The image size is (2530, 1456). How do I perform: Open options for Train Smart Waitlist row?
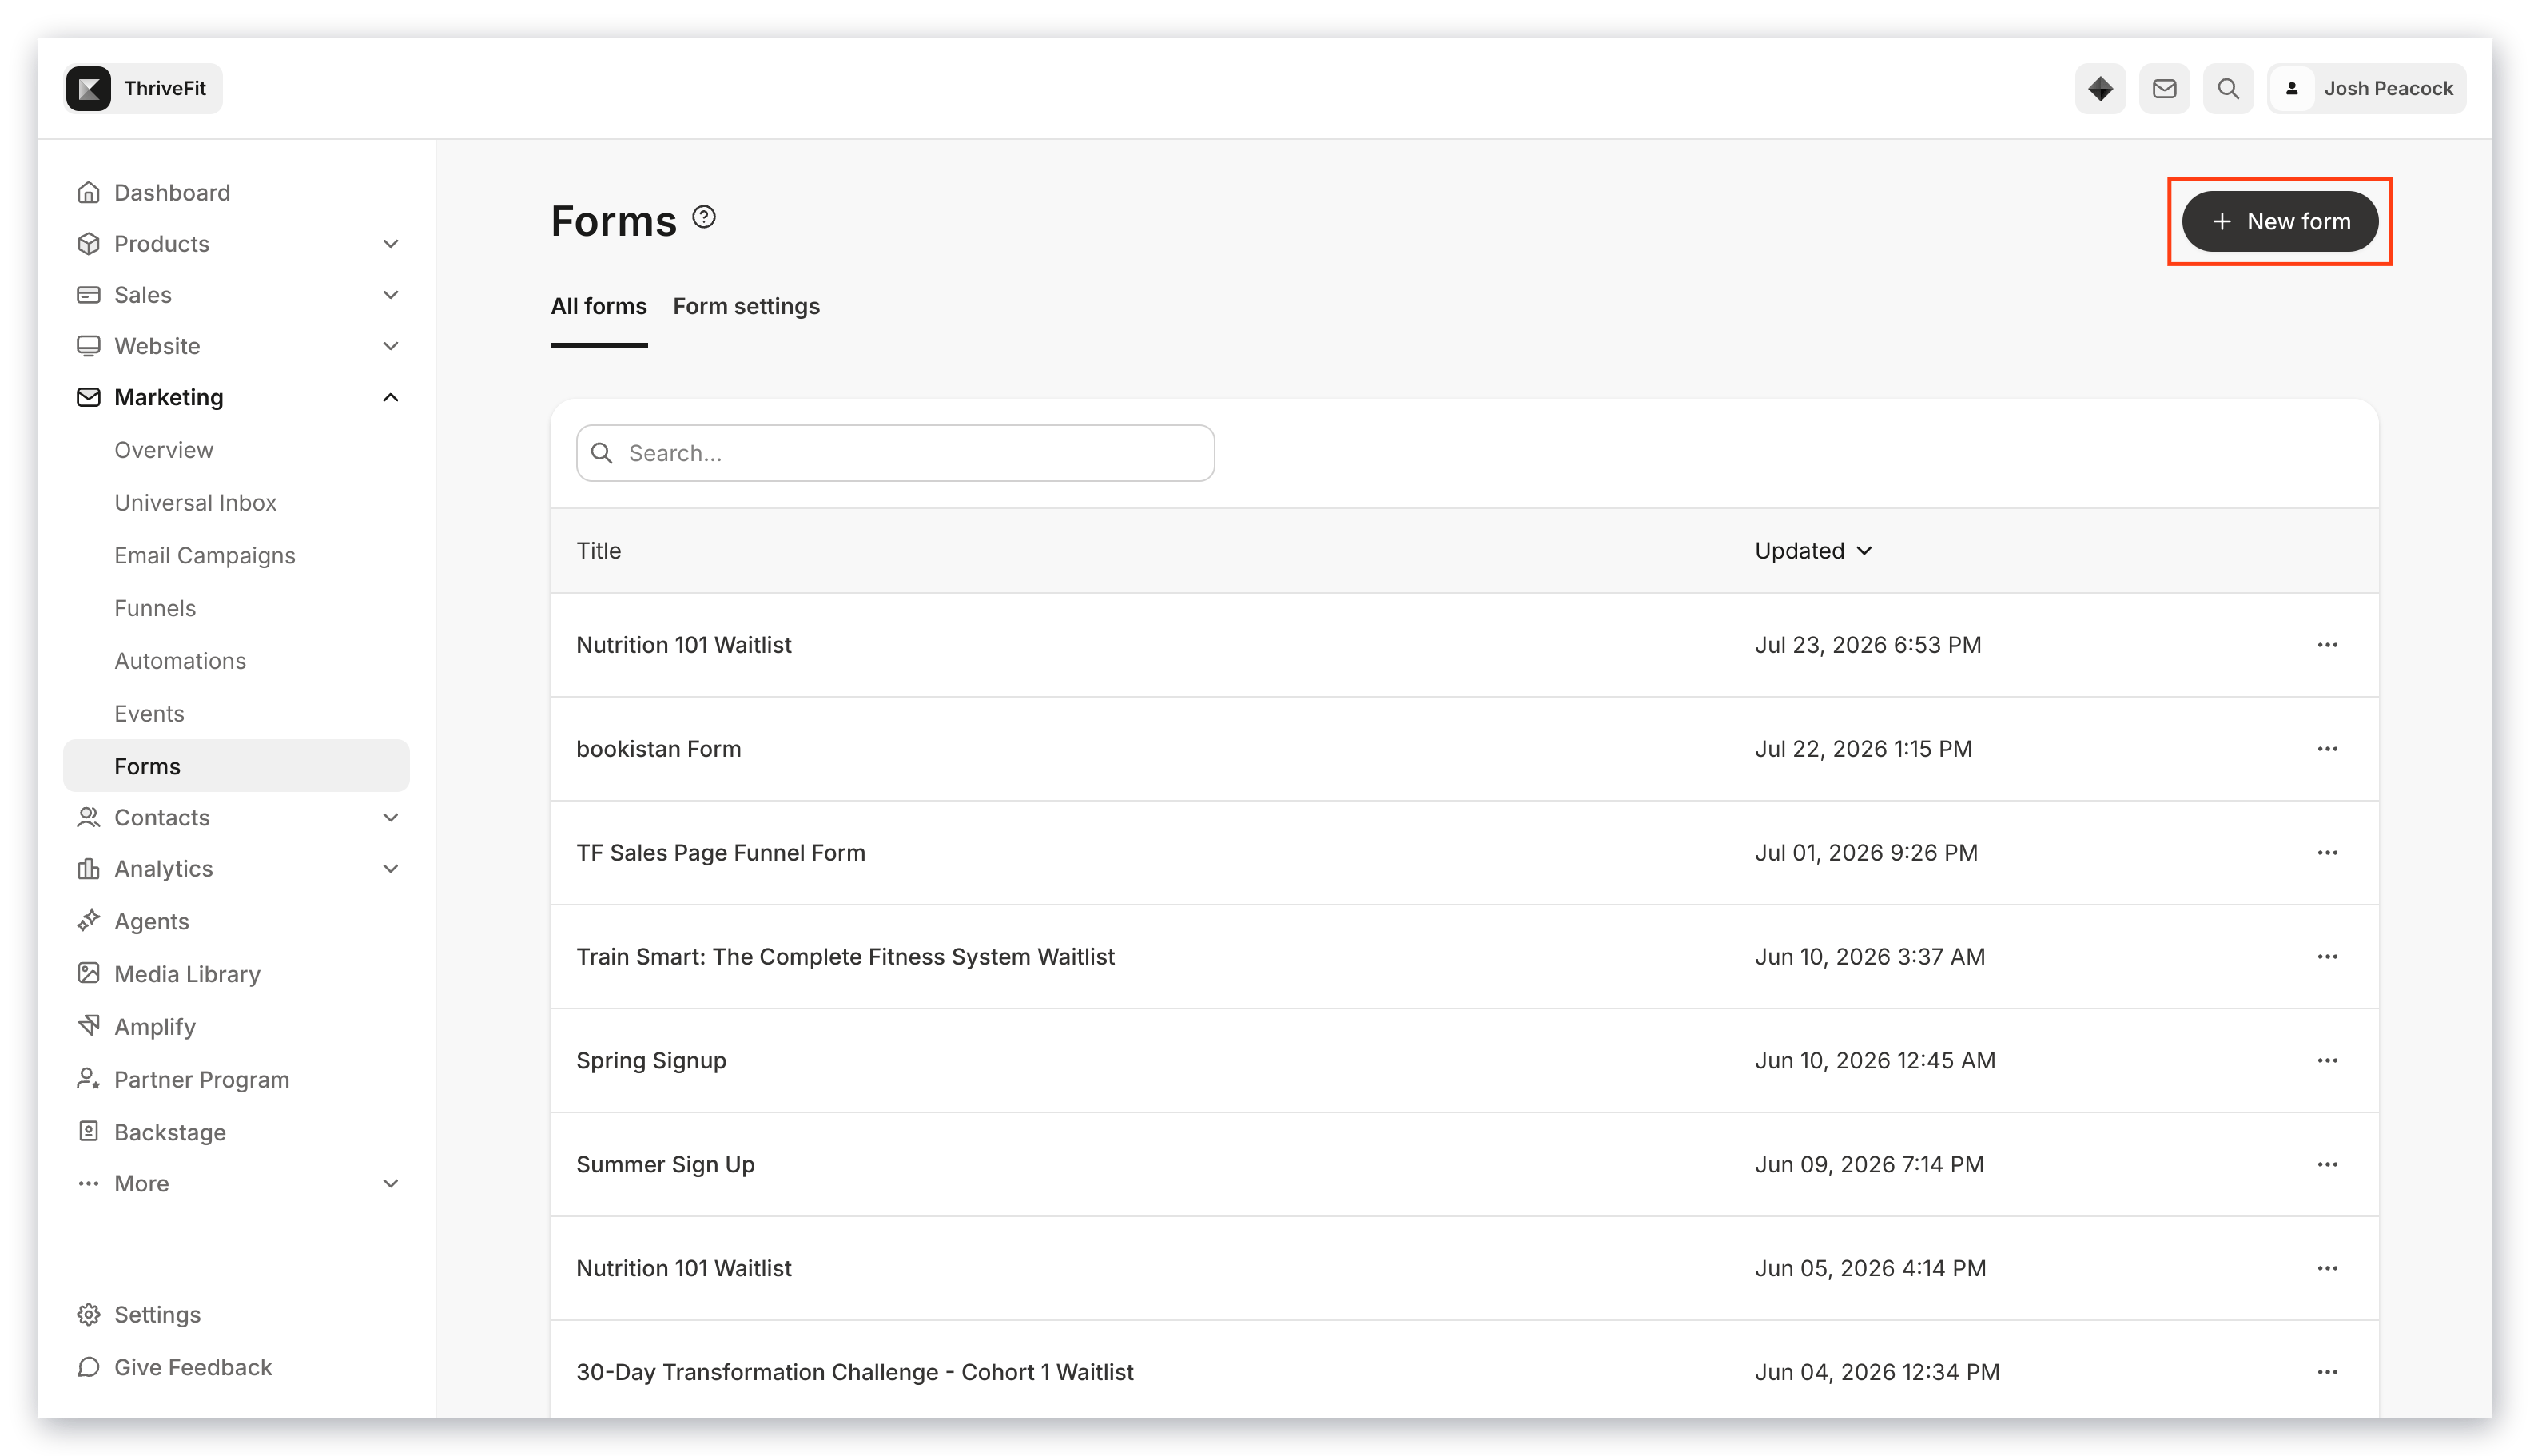[x=2327, y=957]
